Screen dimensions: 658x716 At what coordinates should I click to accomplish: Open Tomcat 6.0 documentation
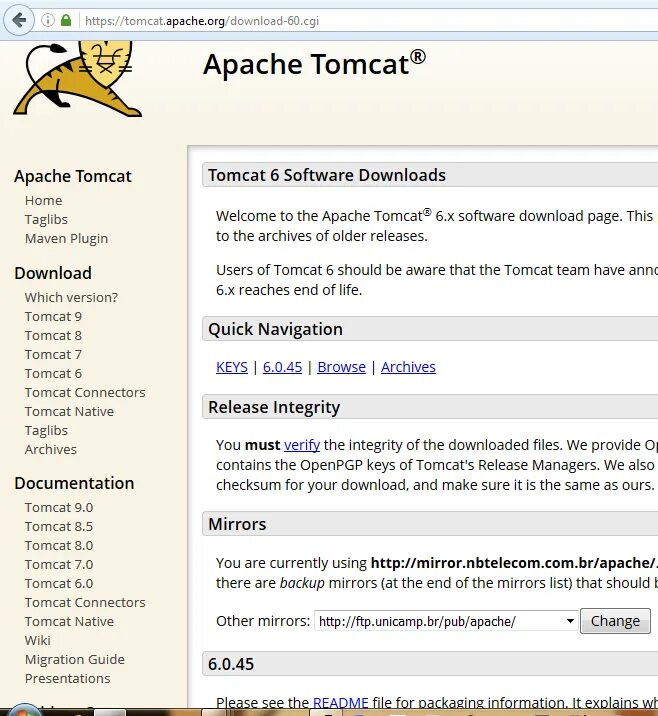point(59,584)
